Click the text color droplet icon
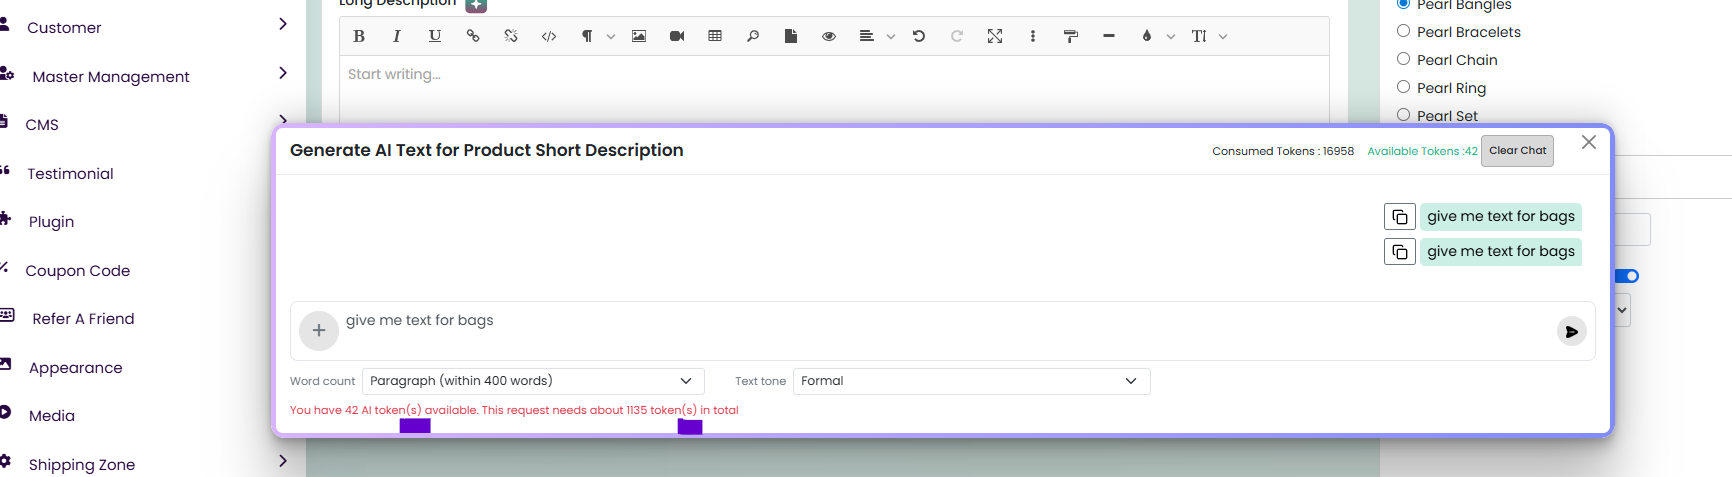Viewport: 1732px width, 477px height. click(1147, 36)
